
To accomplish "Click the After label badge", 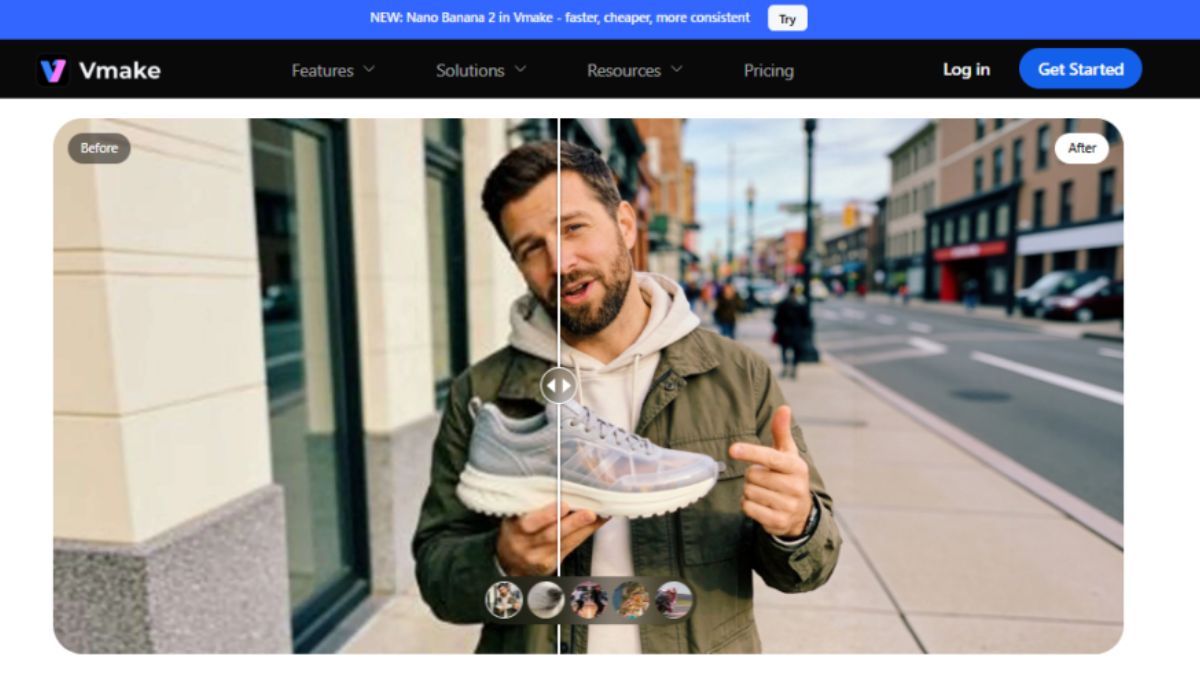I will click(1082, 148).
